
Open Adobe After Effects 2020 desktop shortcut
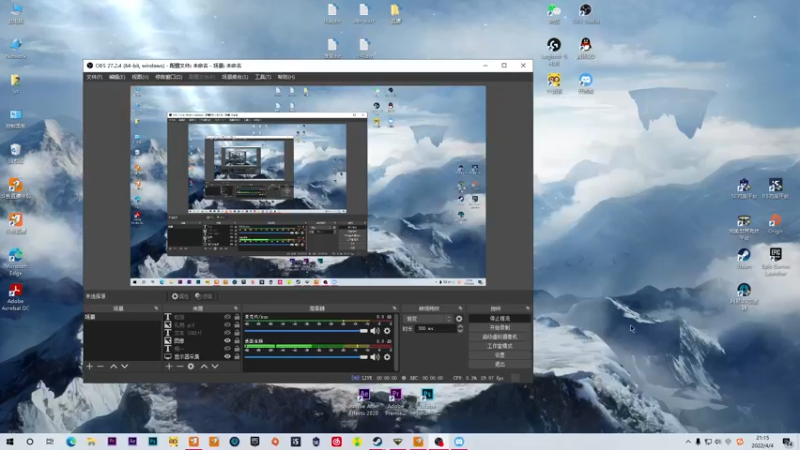click(x=364, y=402)
